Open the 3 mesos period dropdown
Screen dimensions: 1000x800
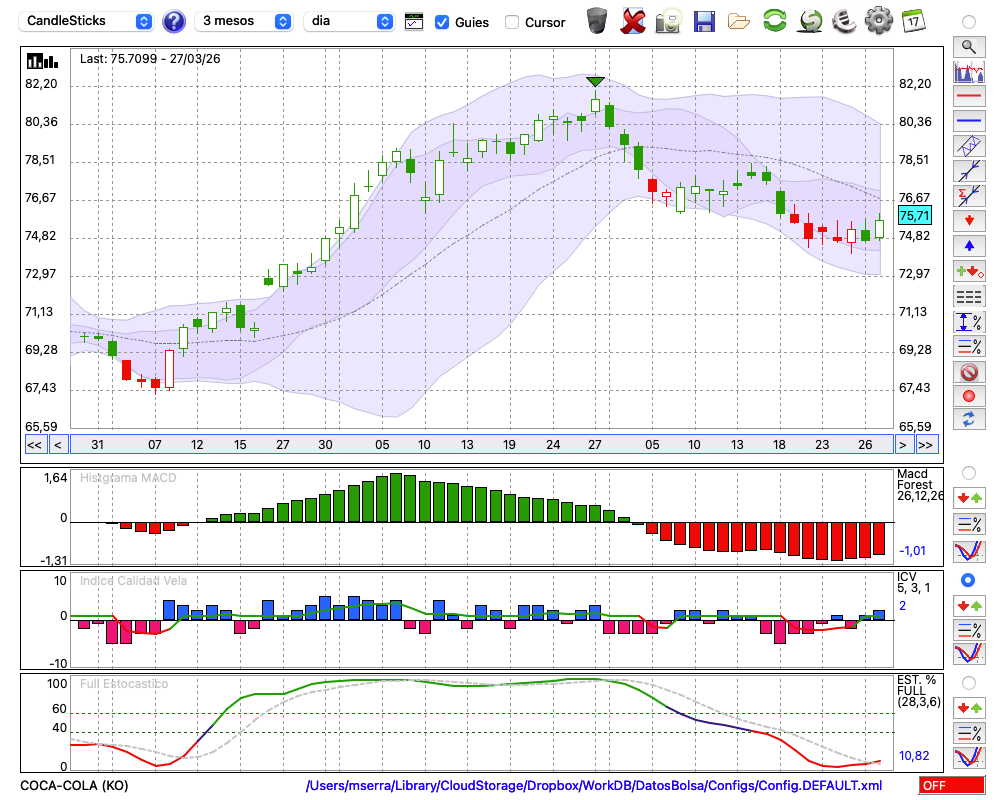(x=245, y=21)
